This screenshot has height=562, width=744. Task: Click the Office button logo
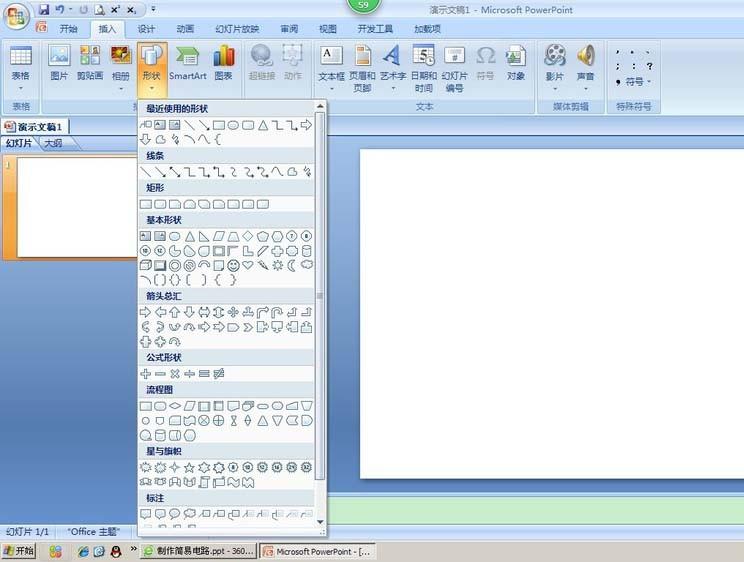[x=17, y=17]
